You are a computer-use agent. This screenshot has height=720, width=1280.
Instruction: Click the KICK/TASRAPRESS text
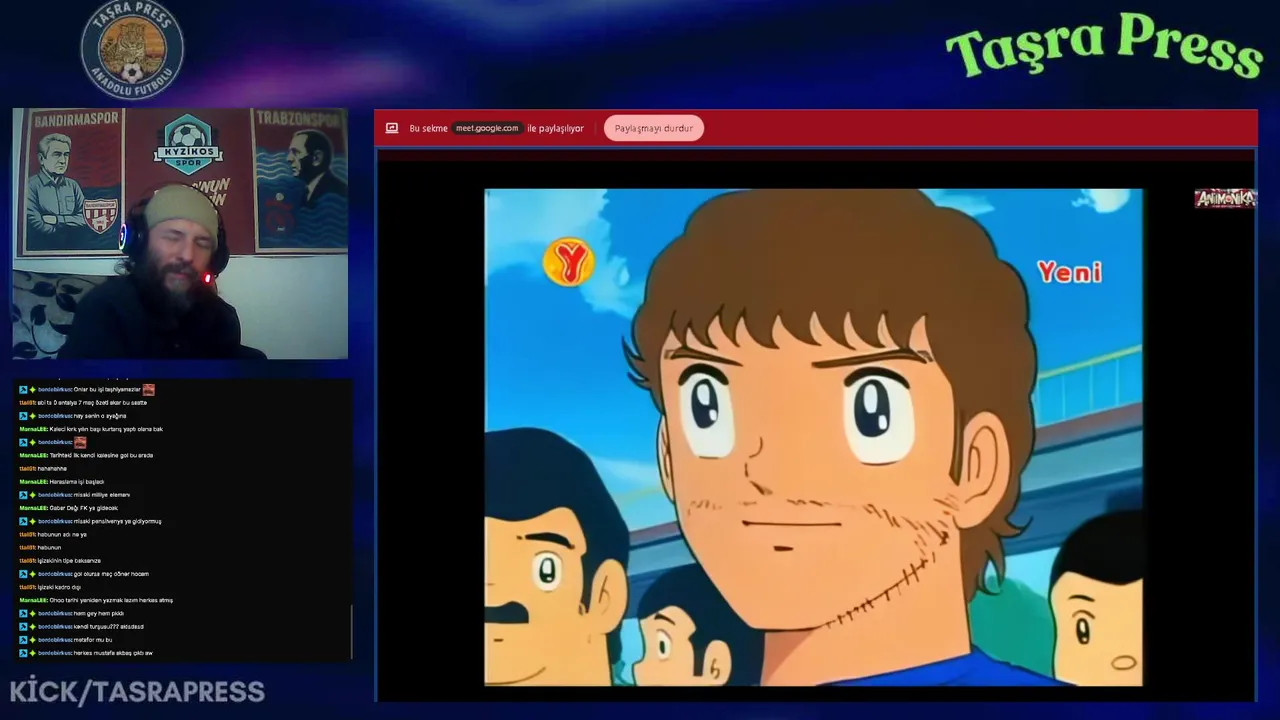[137, 691]
